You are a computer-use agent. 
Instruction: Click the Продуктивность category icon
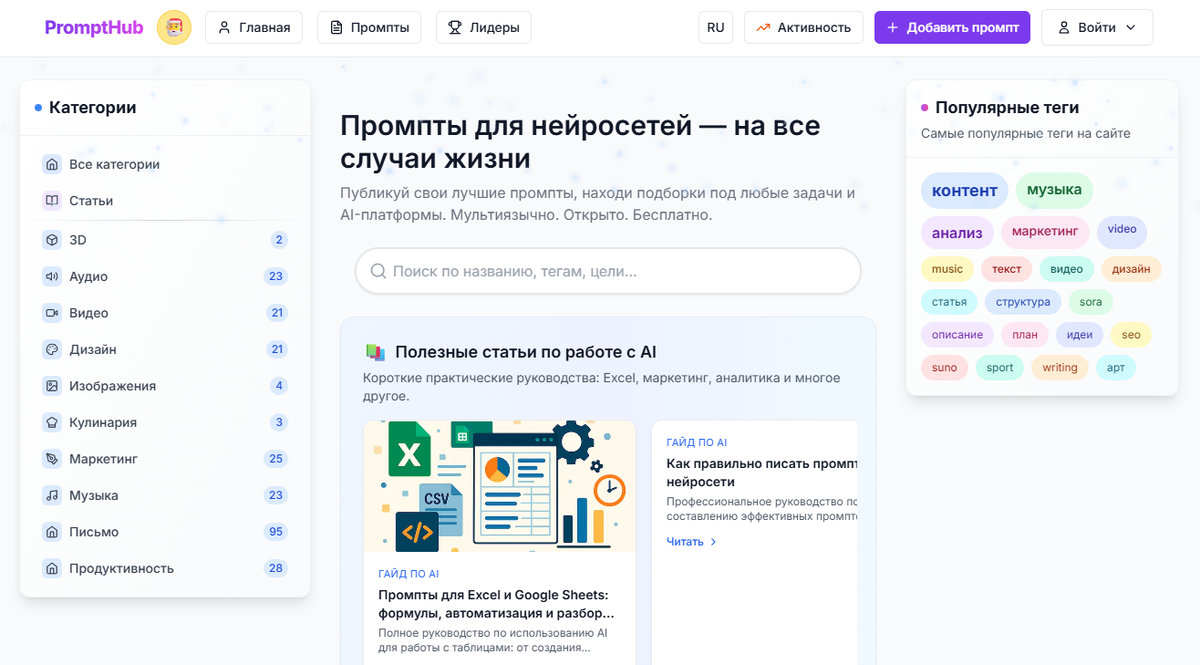[x=52, y=568]
